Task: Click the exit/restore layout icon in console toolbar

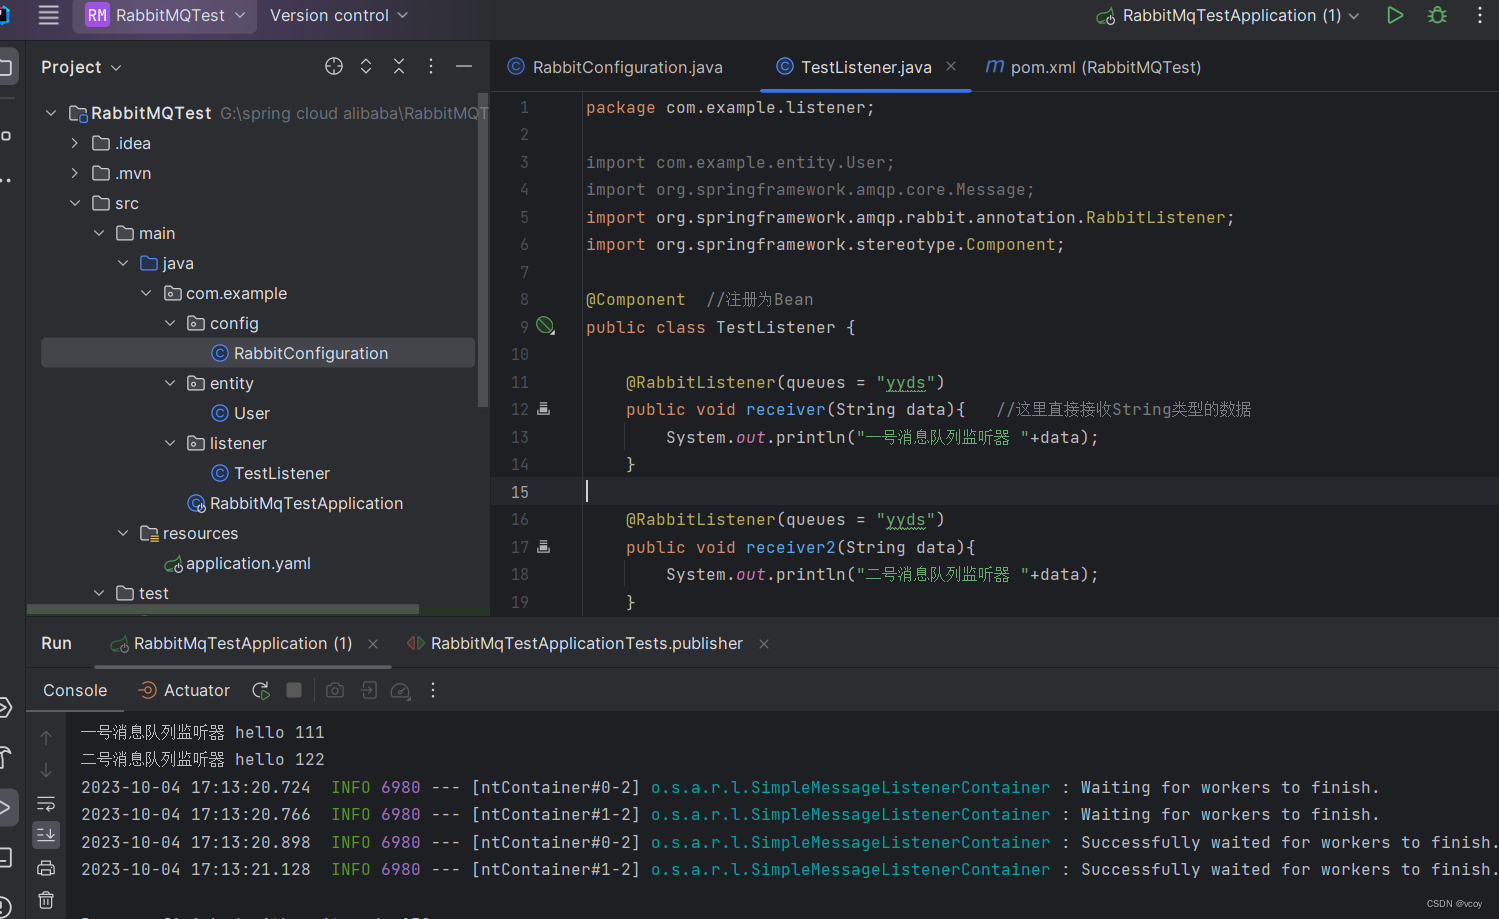Action: (x=369, y=690)
